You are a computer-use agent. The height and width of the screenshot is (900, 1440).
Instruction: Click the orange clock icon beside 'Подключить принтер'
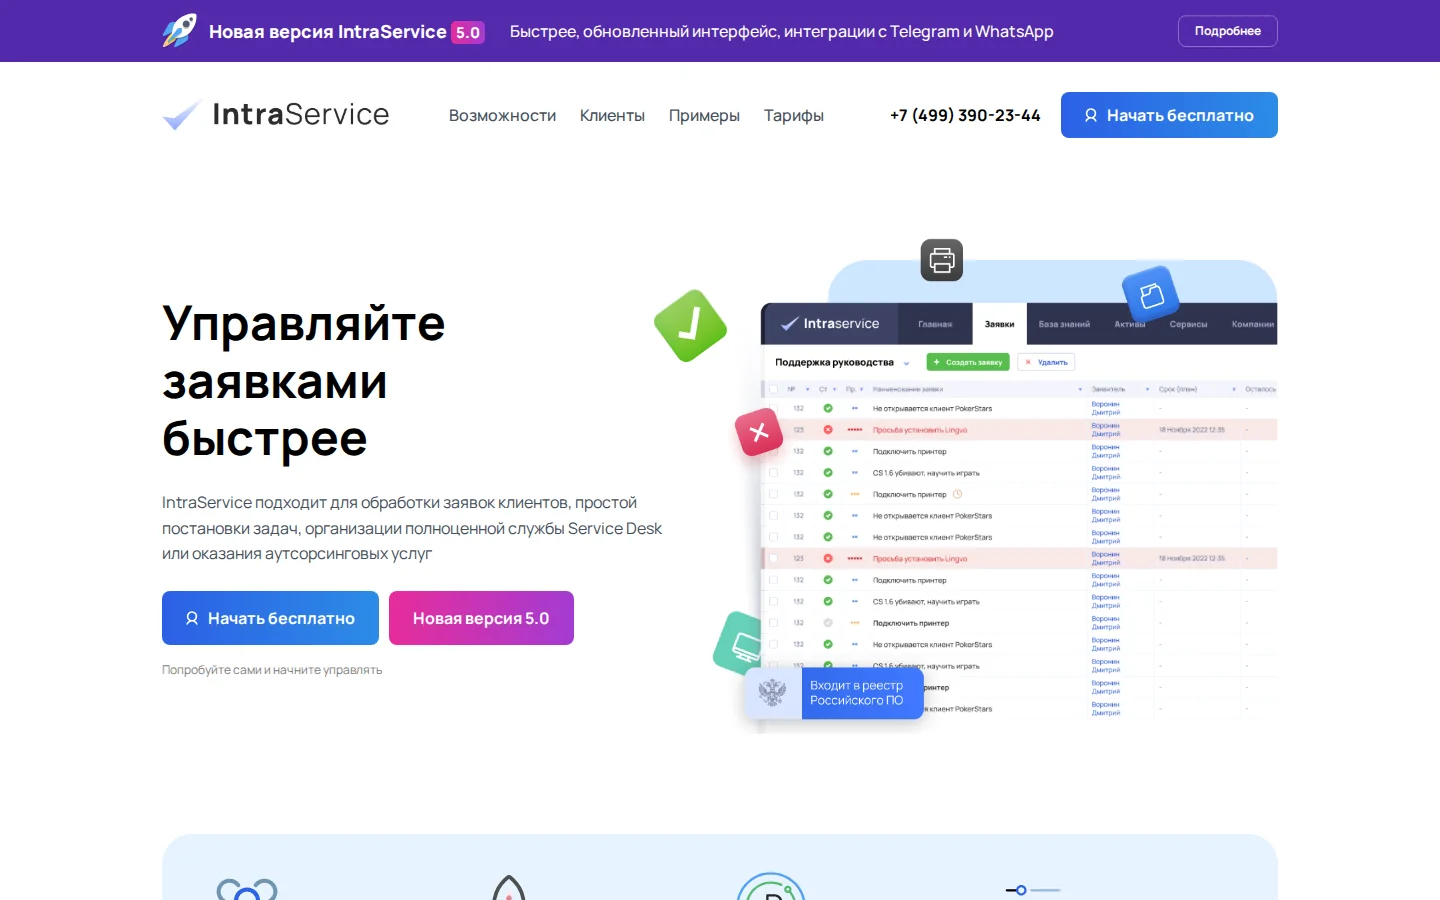[x=957, y=494]
